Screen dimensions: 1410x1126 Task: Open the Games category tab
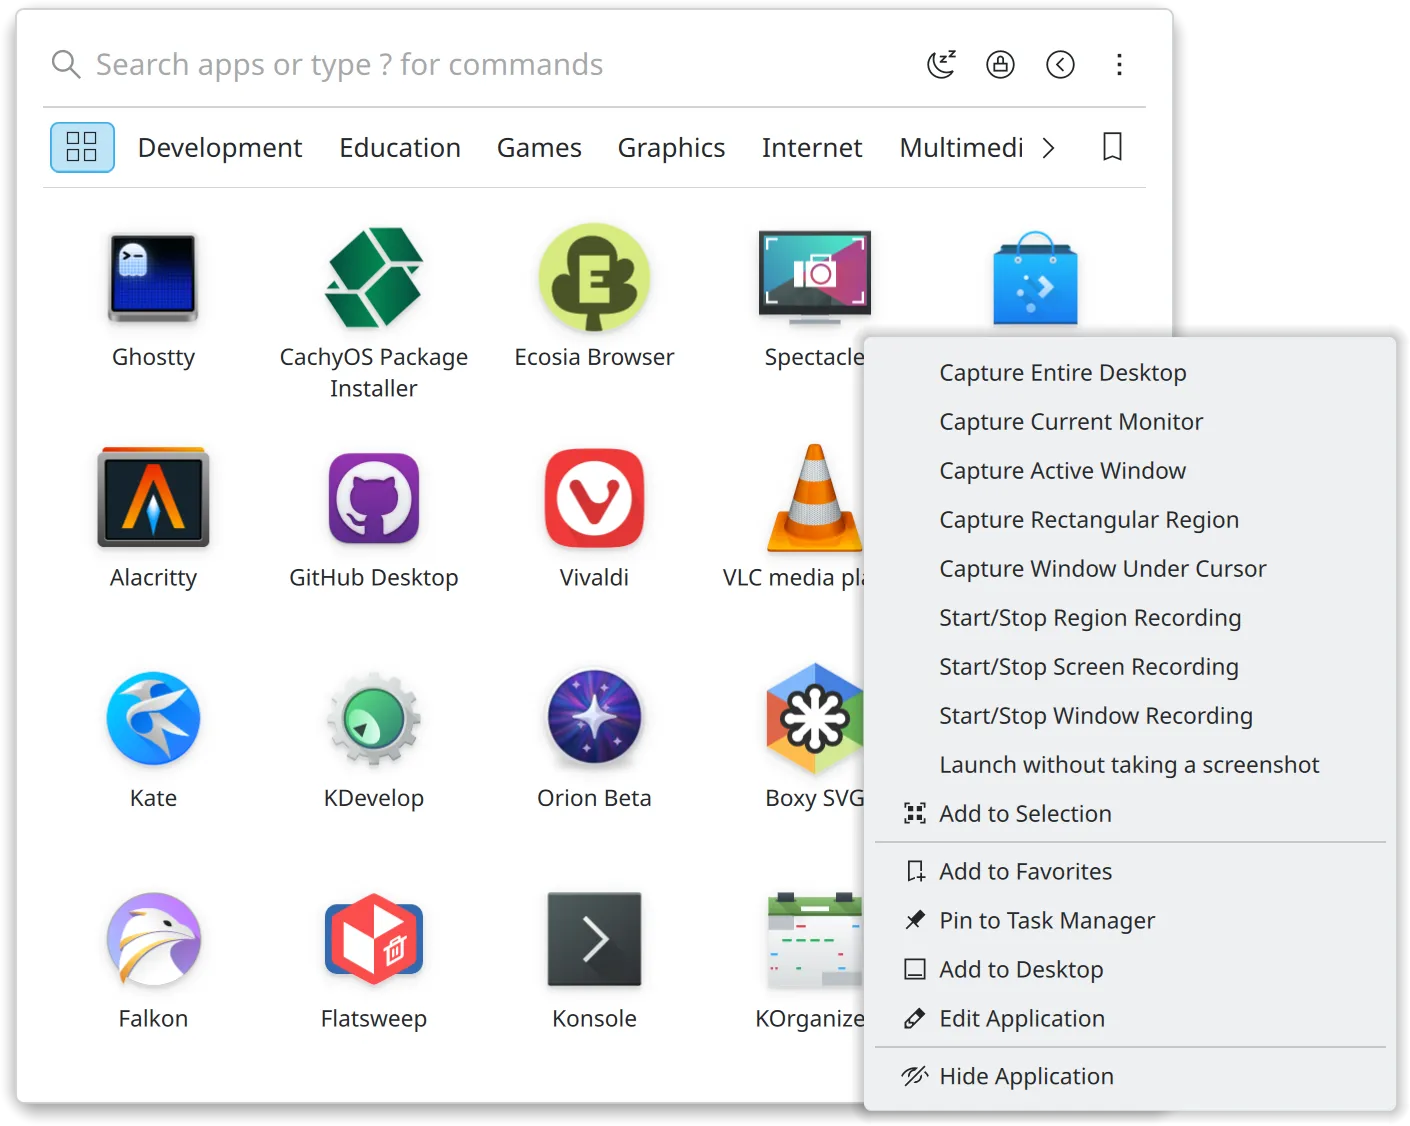pyautogui.click(x=539, y=148)
